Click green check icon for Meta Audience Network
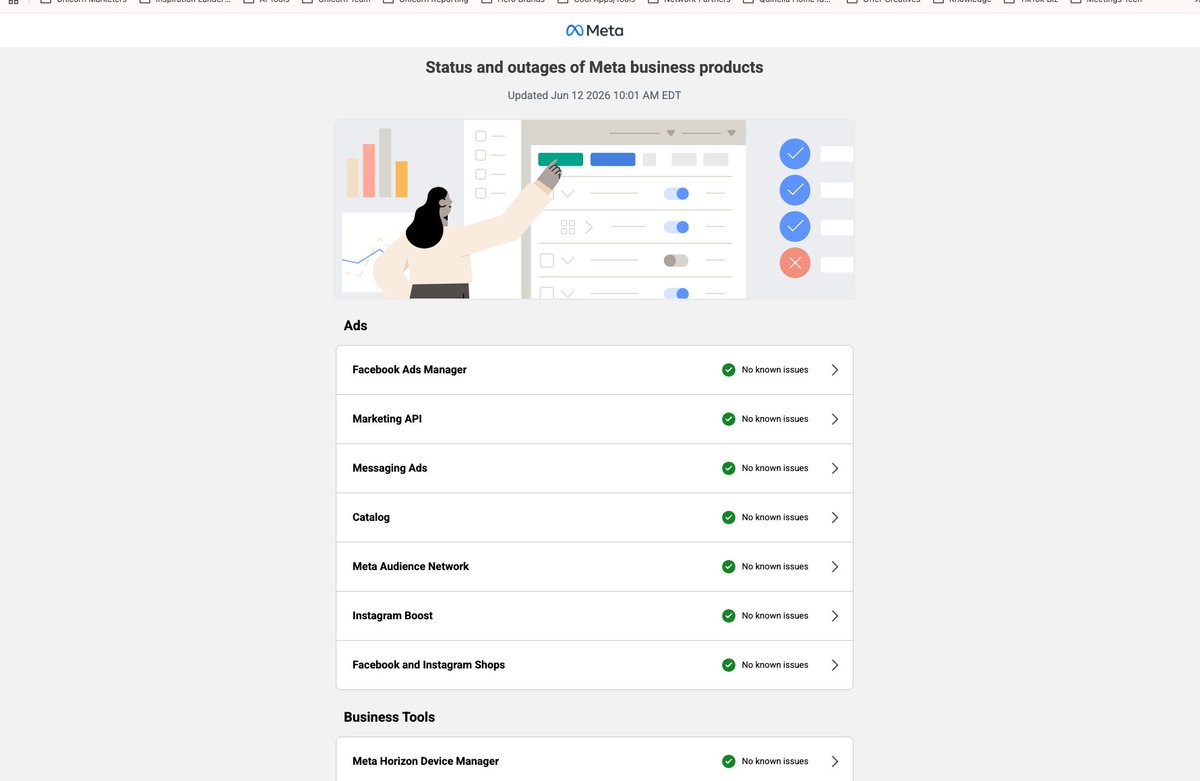Screen dimensions: 1200x781 coord(728,566)
